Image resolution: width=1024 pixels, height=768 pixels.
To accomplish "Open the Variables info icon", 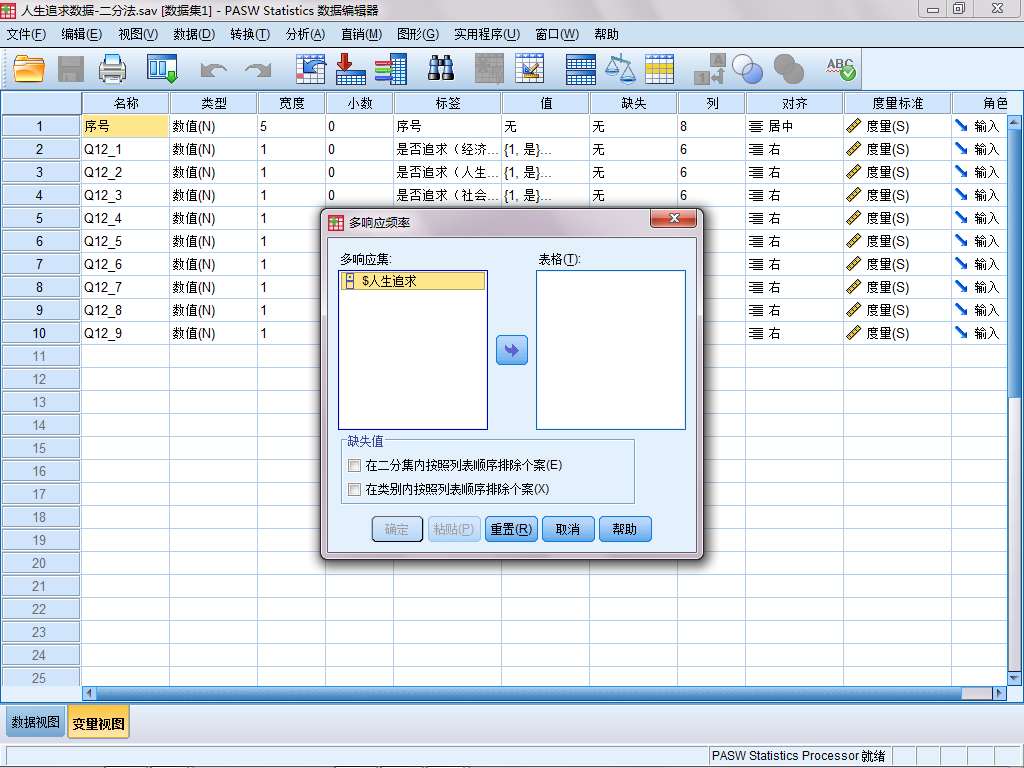I will pos(391,69).
